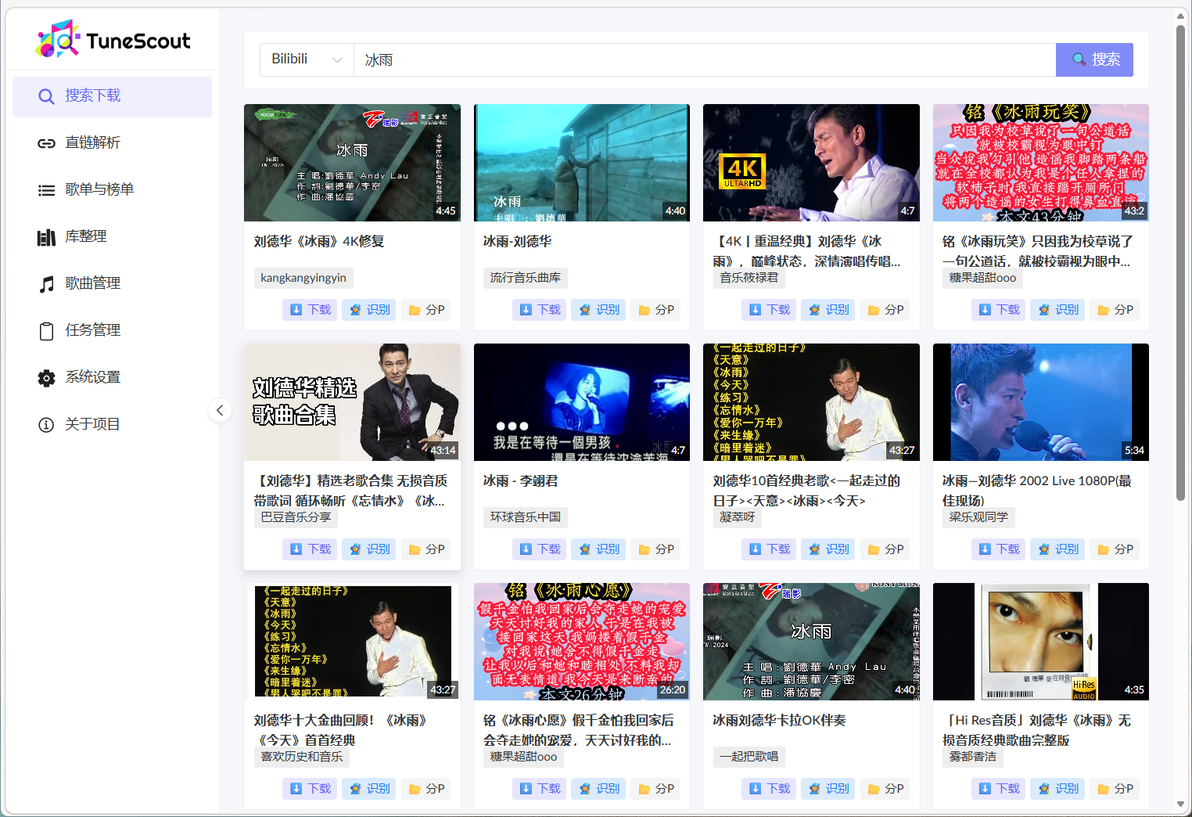Click the uploader tag 一起把歌唱

(x=749, y=757)
